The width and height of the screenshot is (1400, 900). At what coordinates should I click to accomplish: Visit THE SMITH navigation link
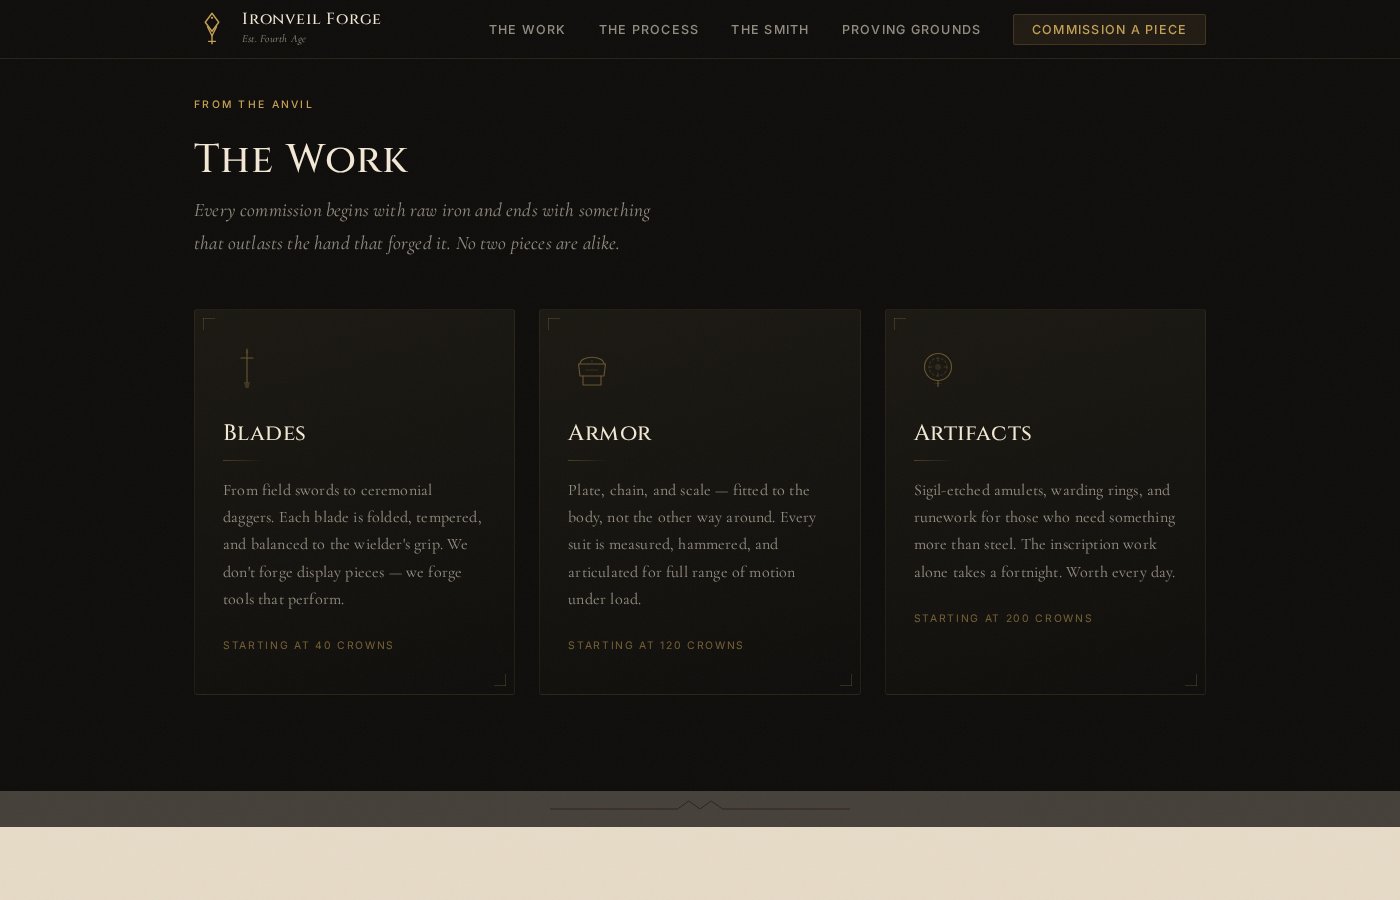[x=770, y=29]
